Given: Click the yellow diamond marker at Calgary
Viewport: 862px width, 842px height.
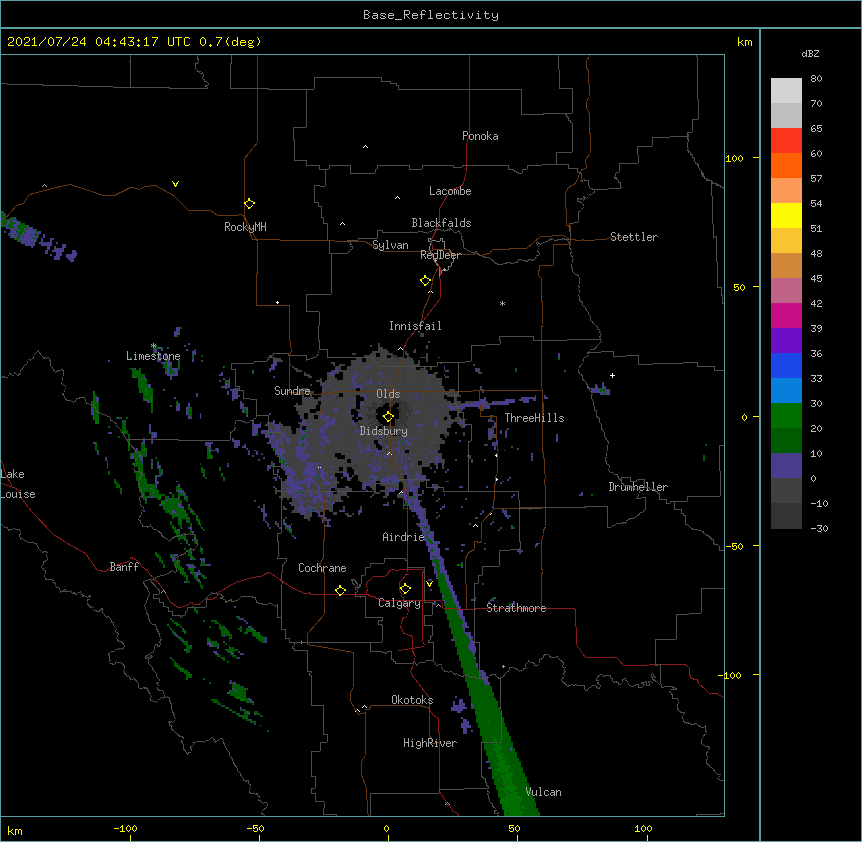Looking at the screenshot, I should [405, 589].
